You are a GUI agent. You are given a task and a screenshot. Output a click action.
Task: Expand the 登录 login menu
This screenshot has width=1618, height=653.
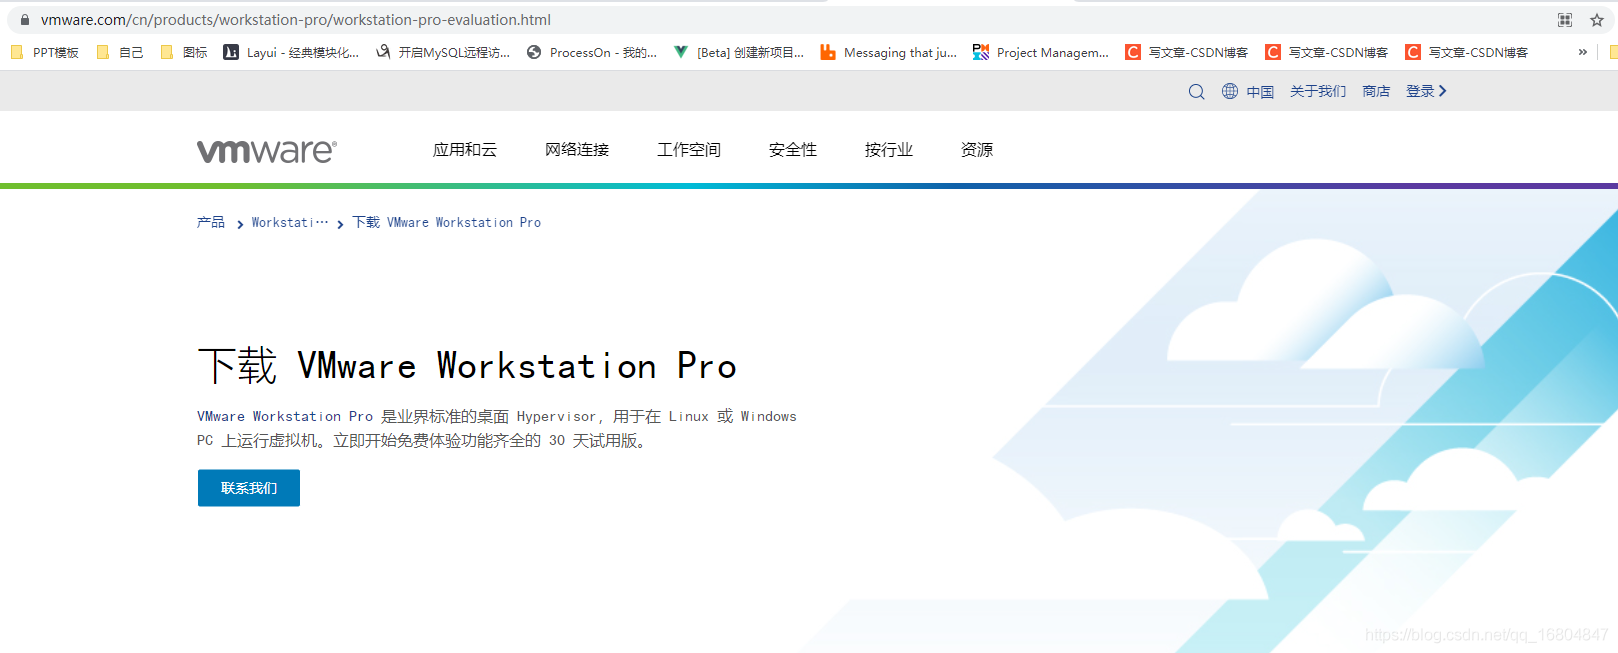tap(1426, 91)
